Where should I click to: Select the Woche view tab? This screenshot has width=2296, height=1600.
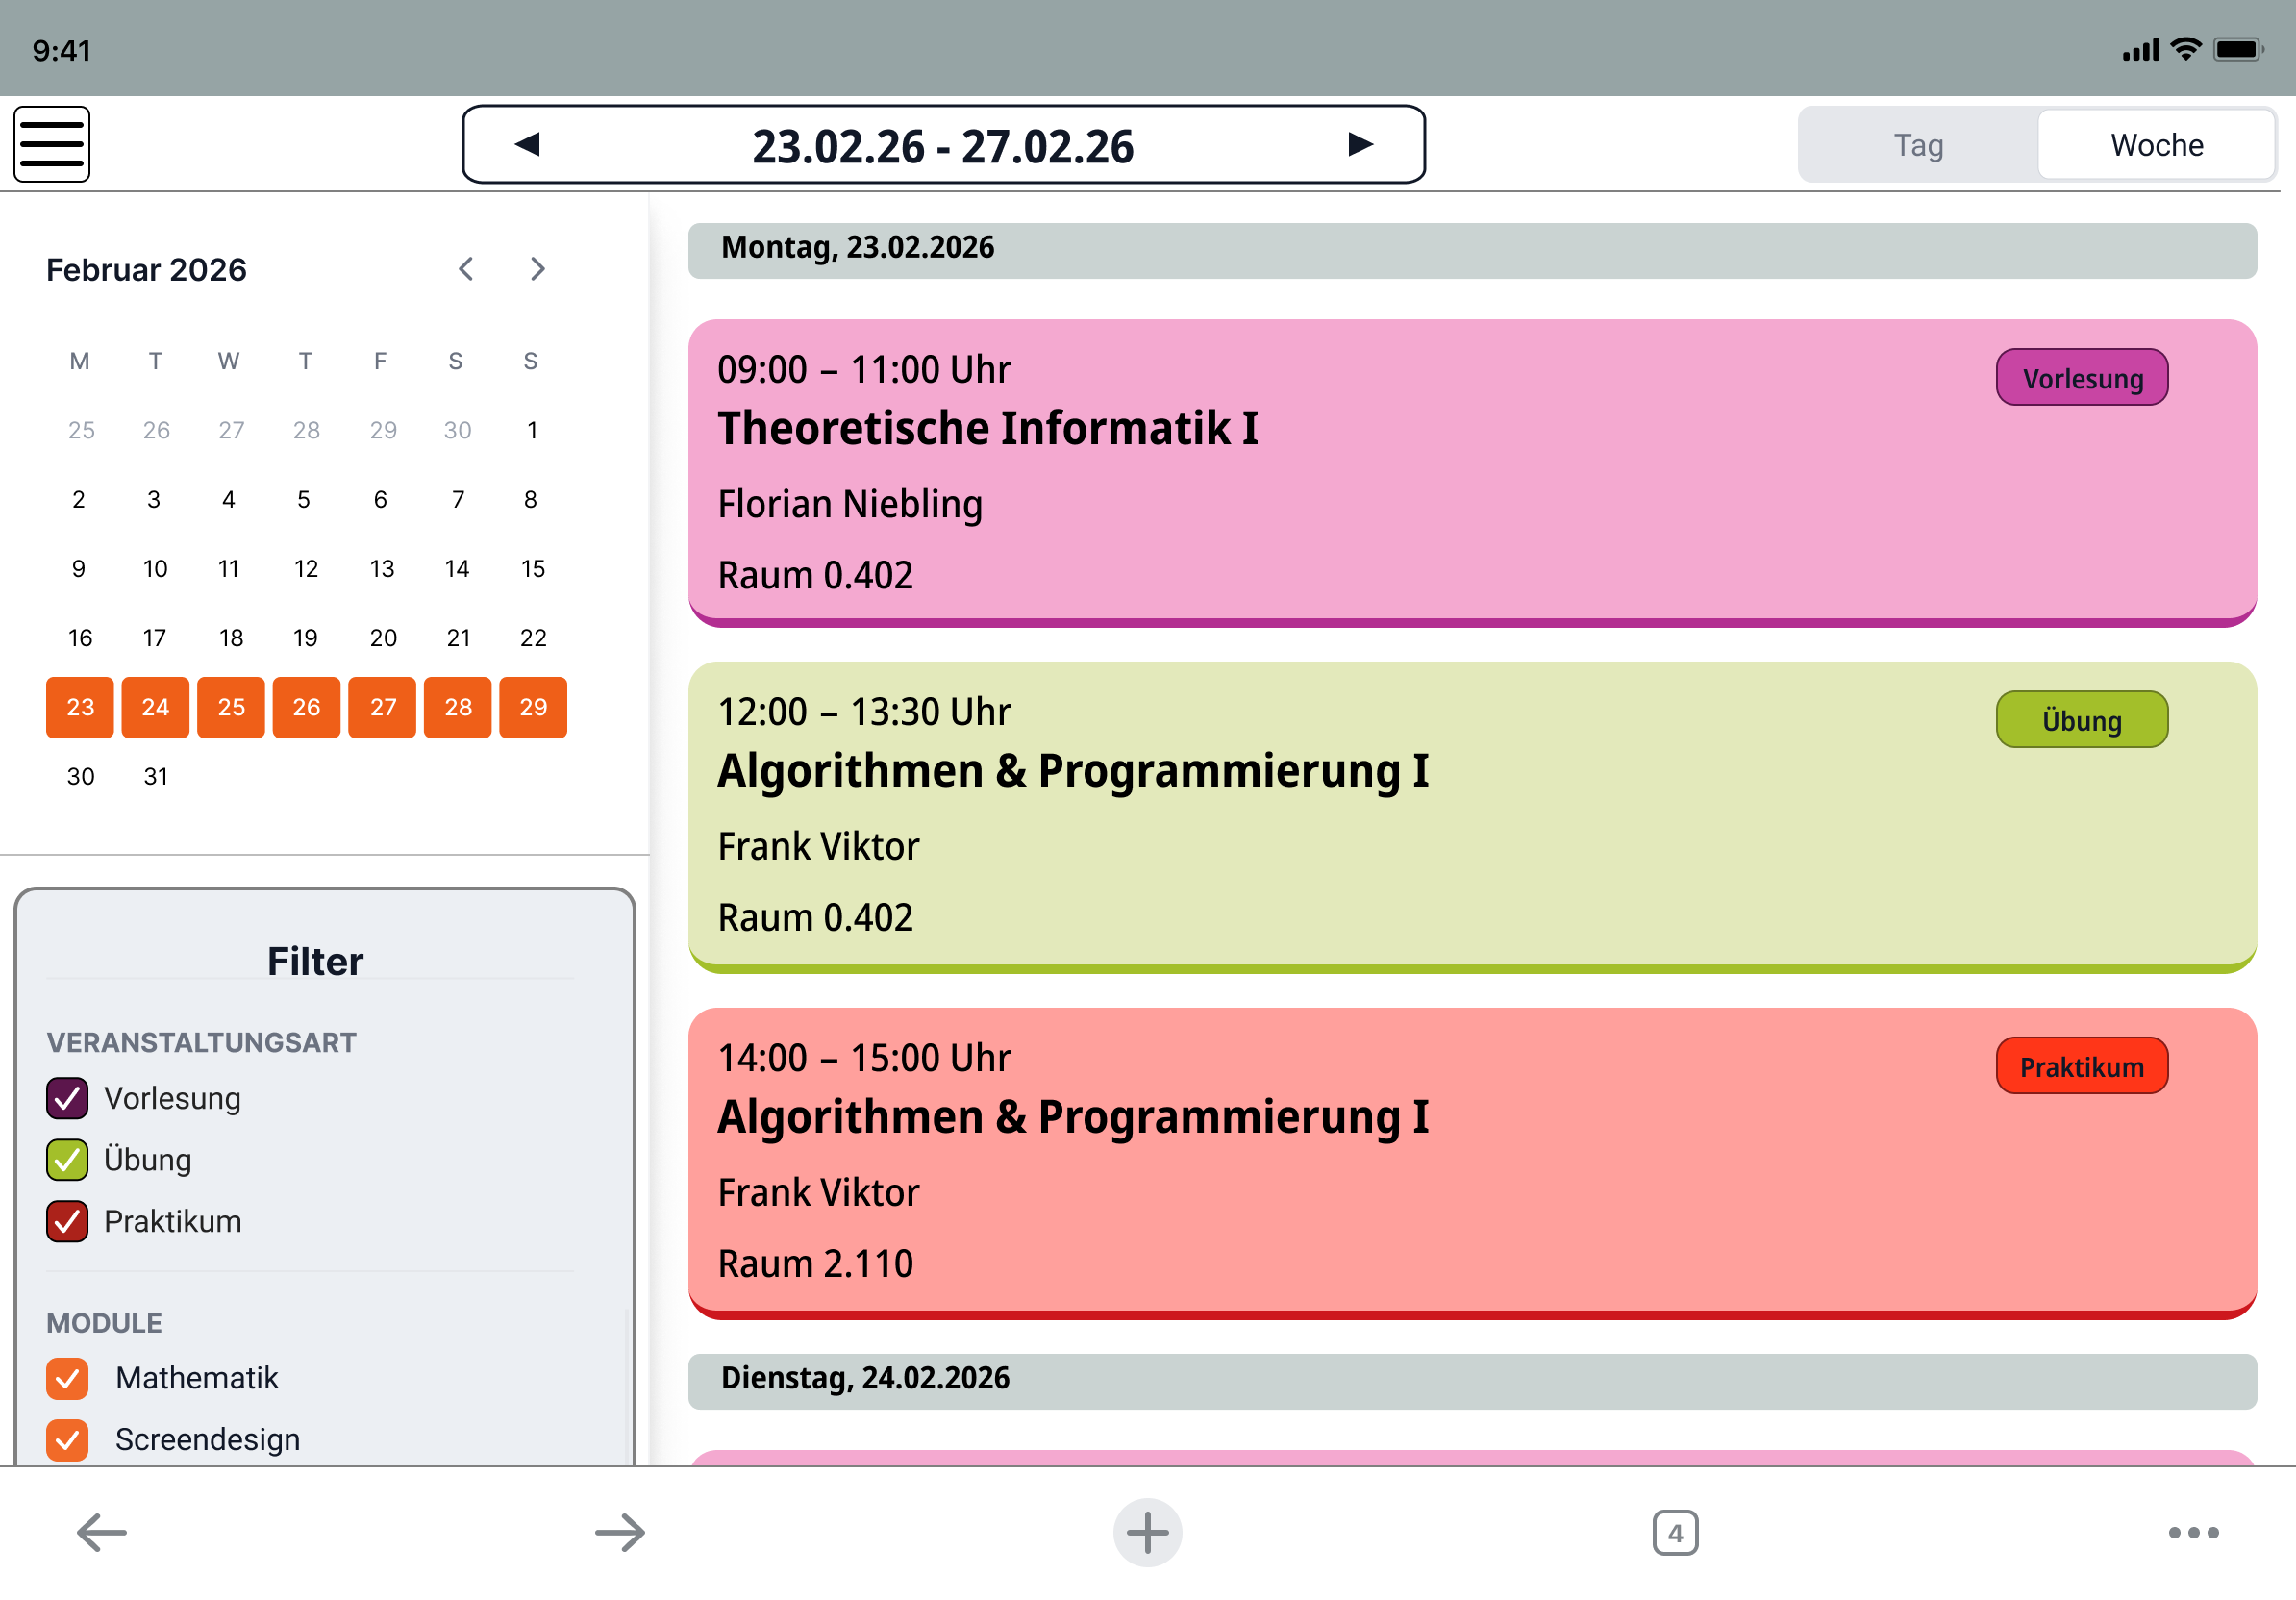coord(2156,145)
